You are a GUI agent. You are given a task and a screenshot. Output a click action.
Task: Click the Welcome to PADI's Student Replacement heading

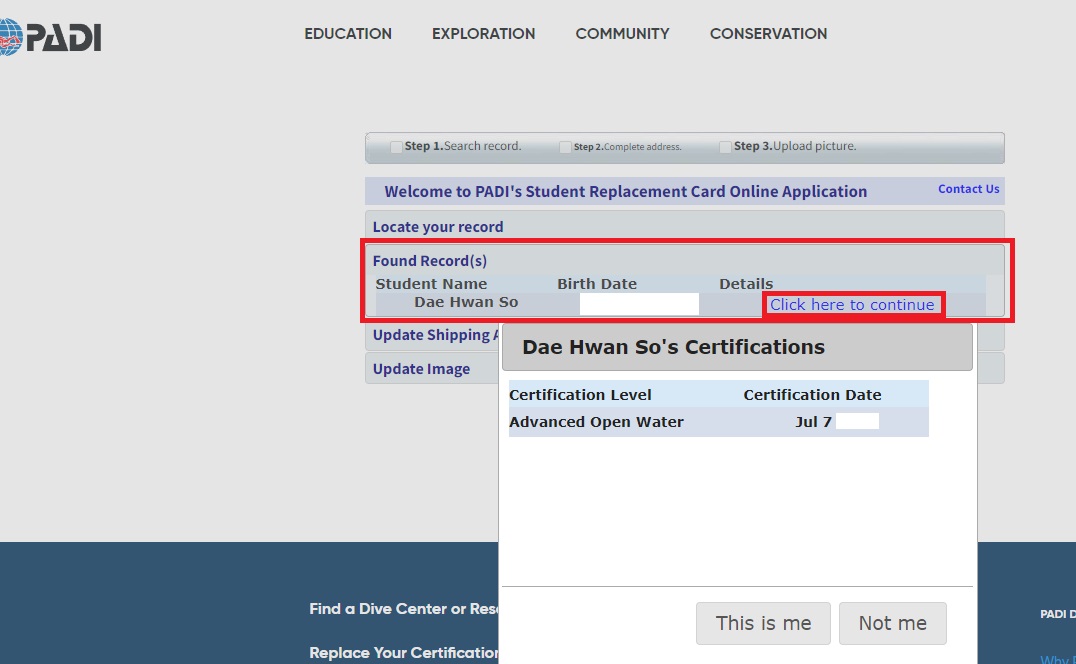625,191
